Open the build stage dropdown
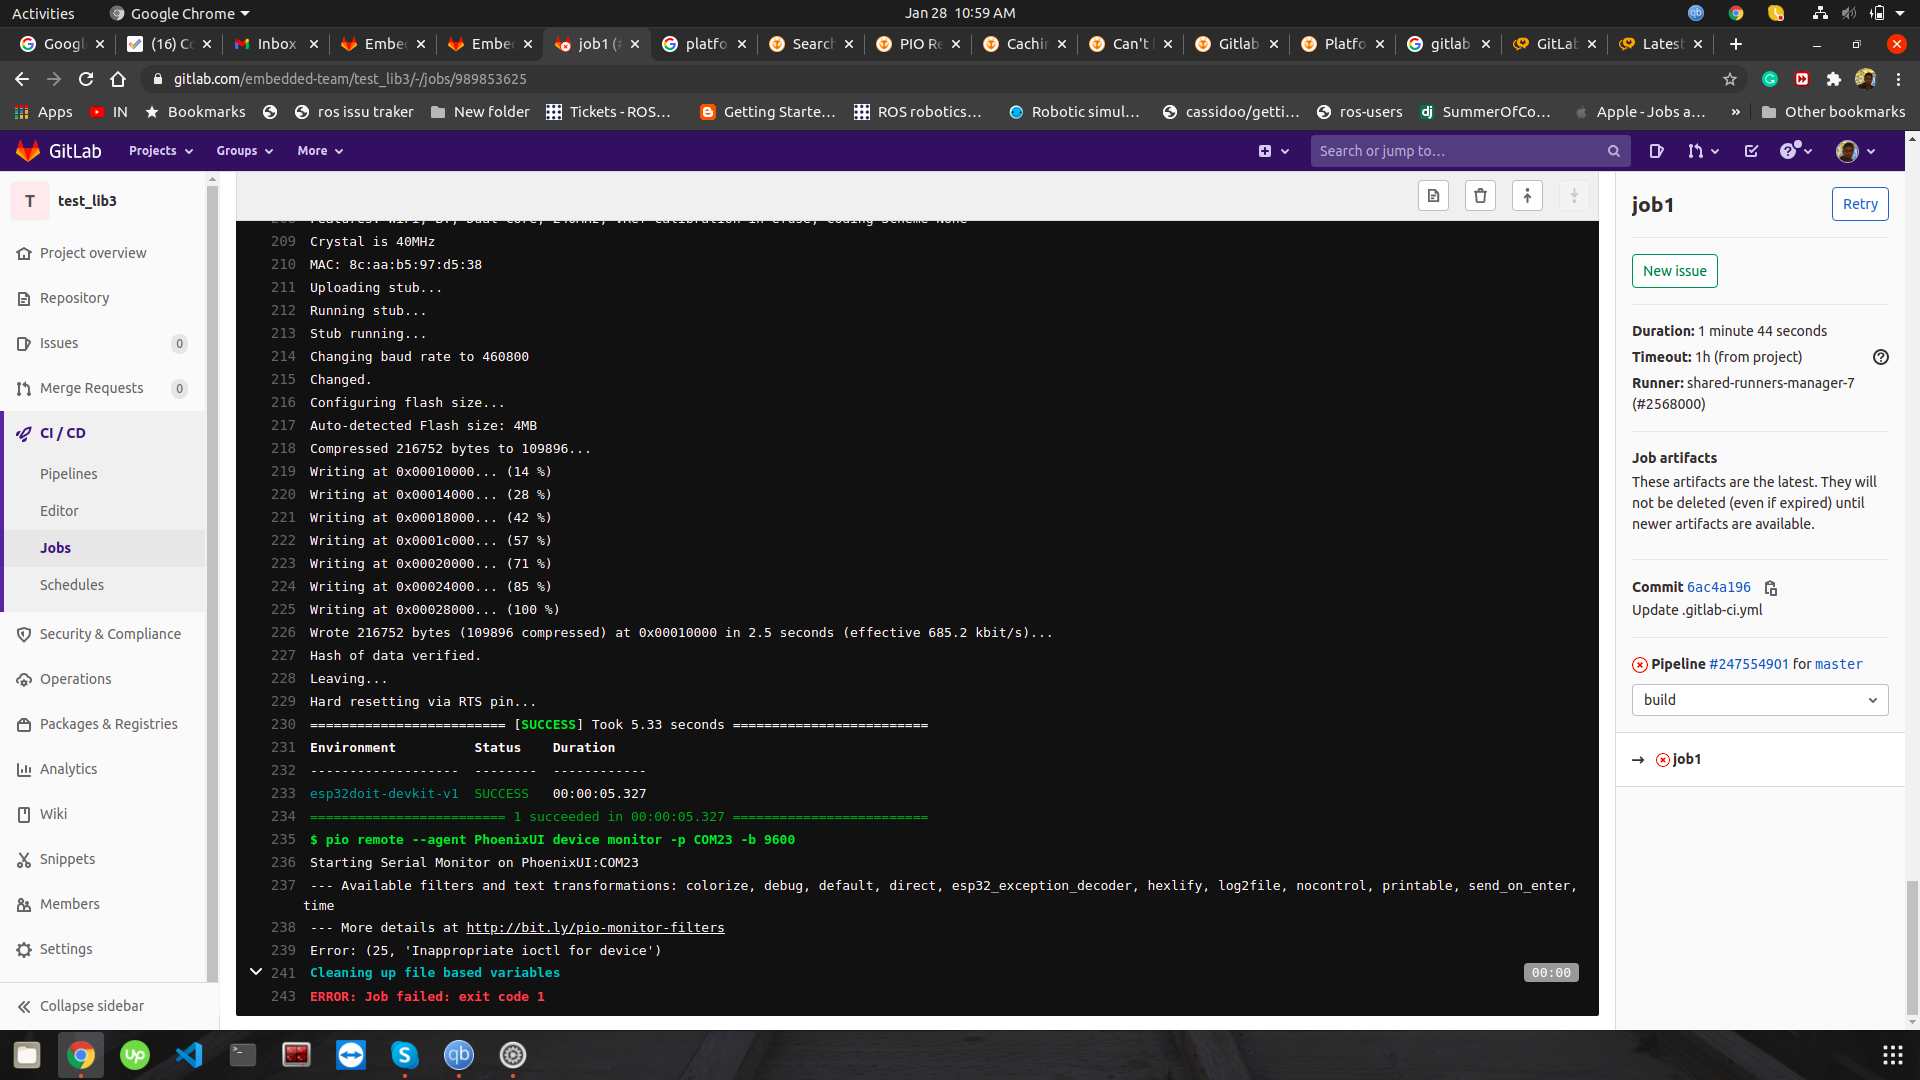This screenshot has width=1920, height=1080. pos(1759,700)
